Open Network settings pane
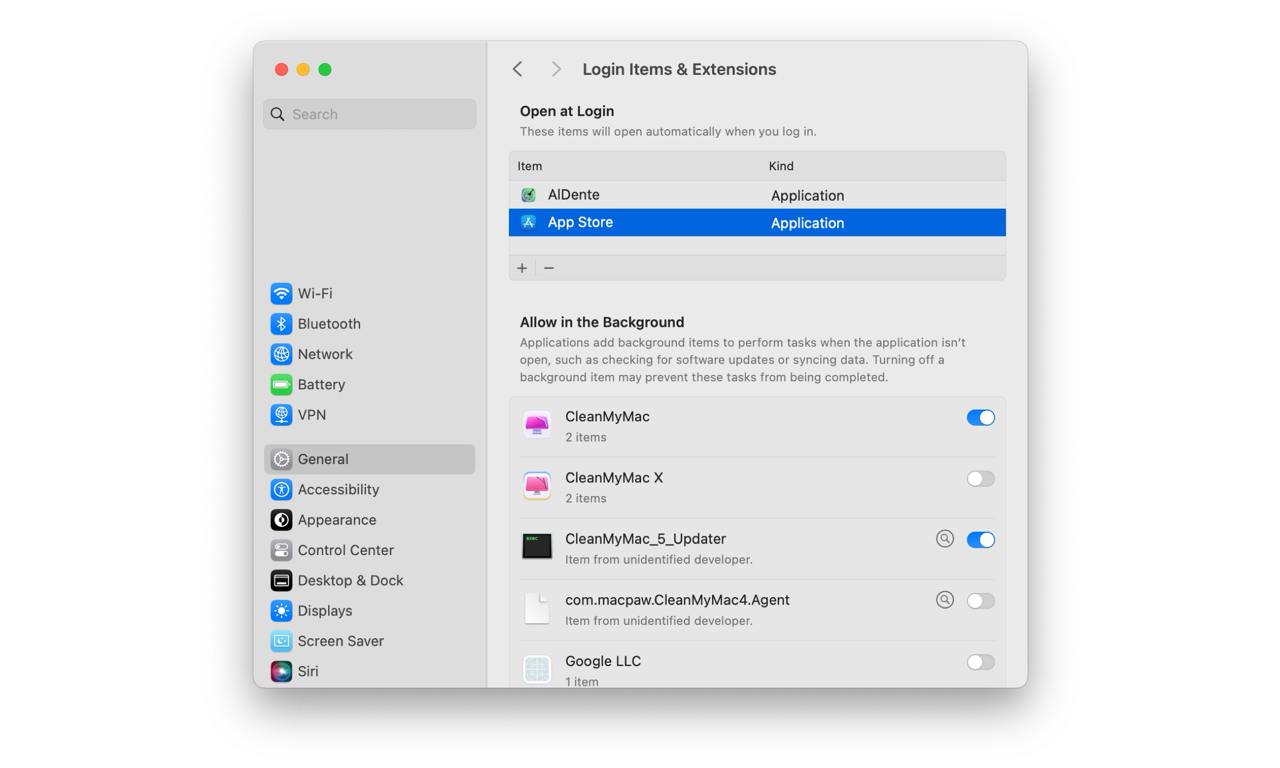 [x=369, y=354]
